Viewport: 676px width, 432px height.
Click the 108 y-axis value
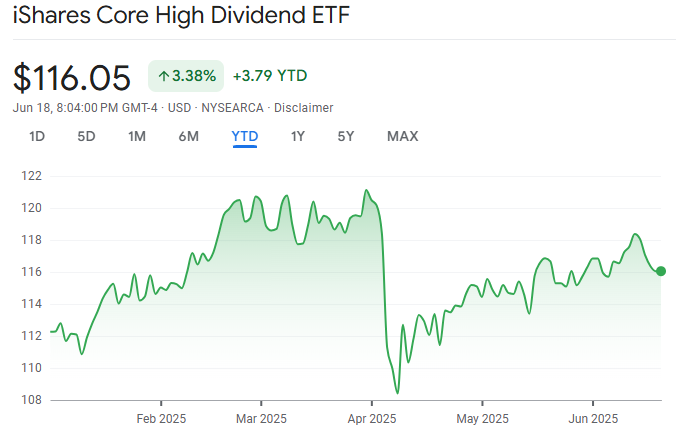pos(31,400)
